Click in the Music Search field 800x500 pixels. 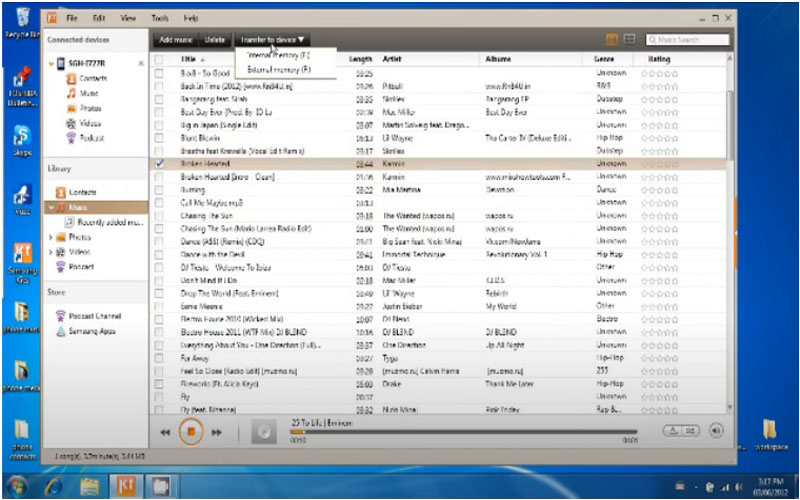[688, 39]
